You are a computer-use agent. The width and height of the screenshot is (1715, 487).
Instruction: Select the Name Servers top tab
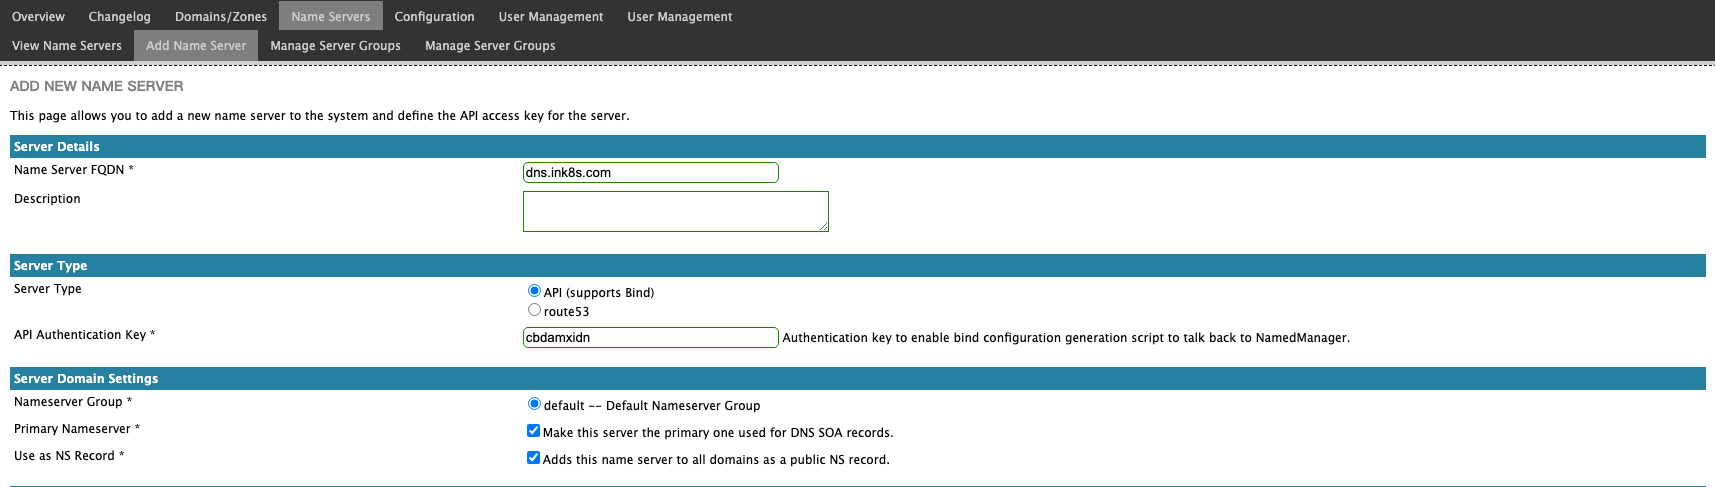(331, 16)
